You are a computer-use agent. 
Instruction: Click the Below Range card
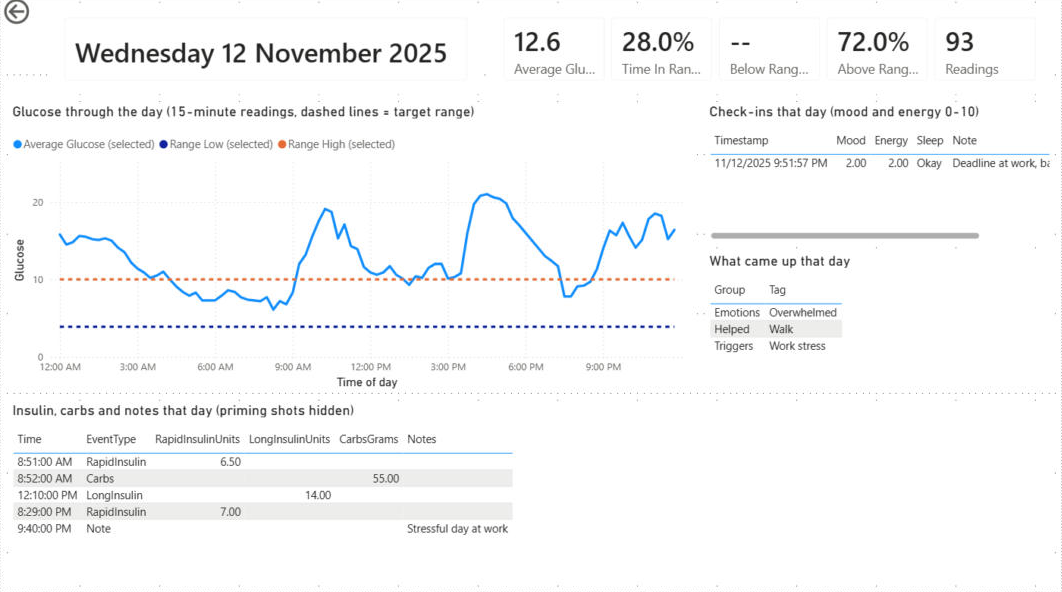(769, 51)
